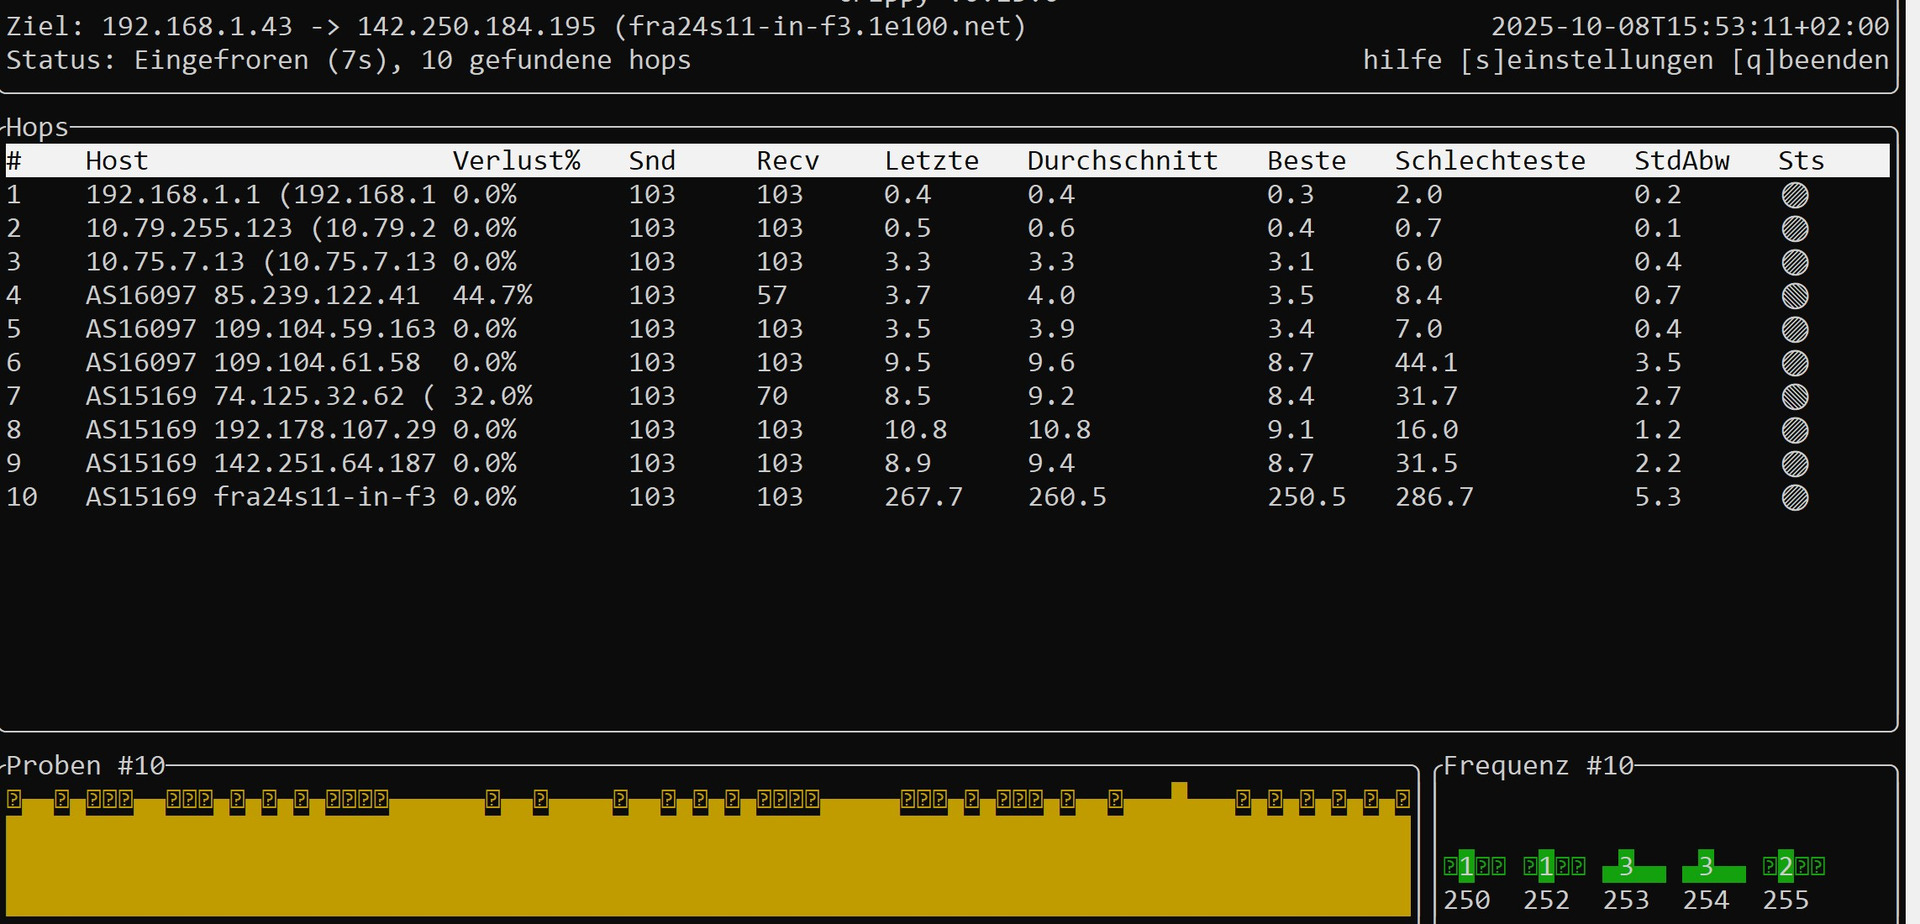1920x924 pixels.
Task: Click the status circle for 192.178.107.29
Action: 1795,430
